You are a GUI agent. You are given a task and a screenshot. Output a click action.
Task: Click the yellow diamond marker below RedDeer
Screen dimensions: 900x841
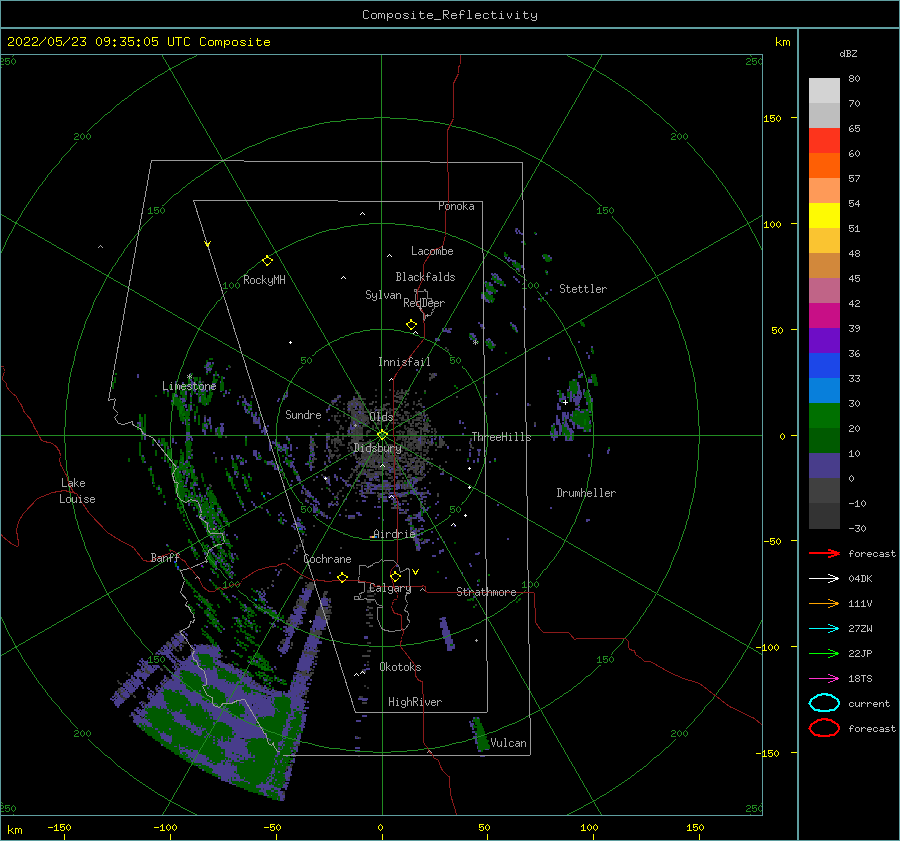[x=411, y=325]
